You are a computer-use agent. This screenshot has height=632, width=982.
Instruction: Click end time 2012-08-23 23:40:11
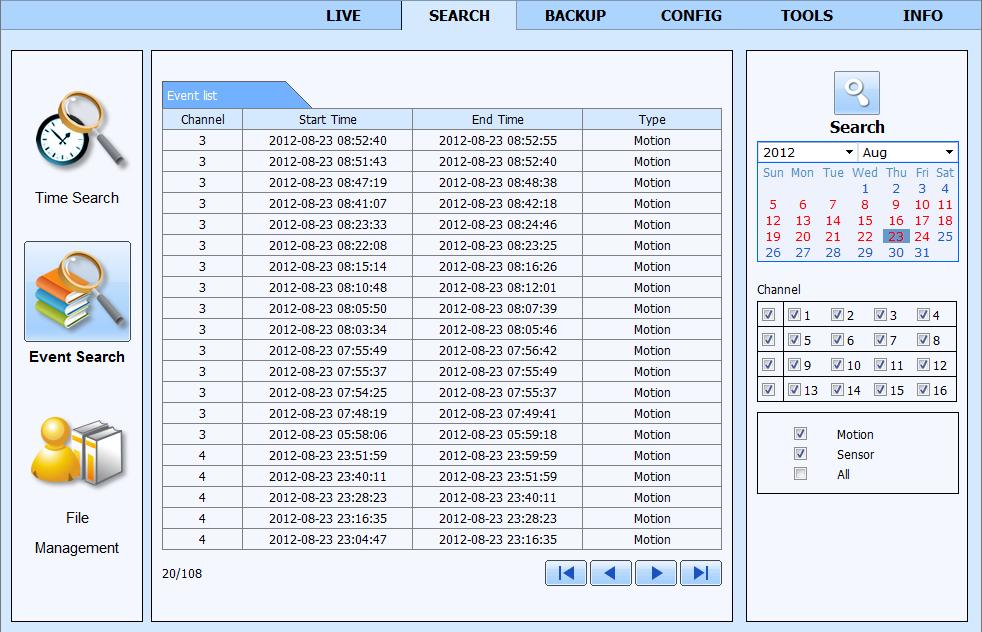[x=498, y=497]
